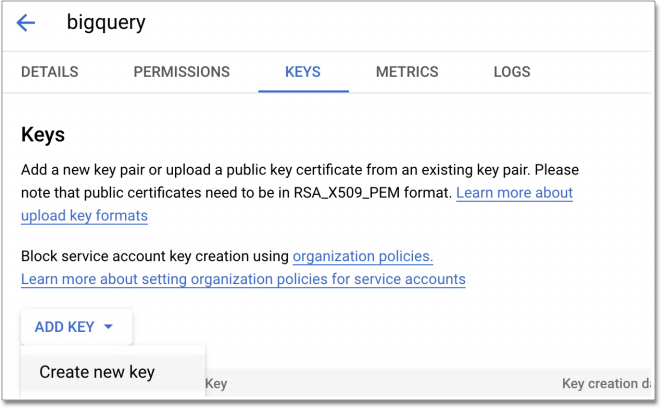Open link about setting organization policies for service accounts
661x408 pixels.
click(x=243, y=278)
